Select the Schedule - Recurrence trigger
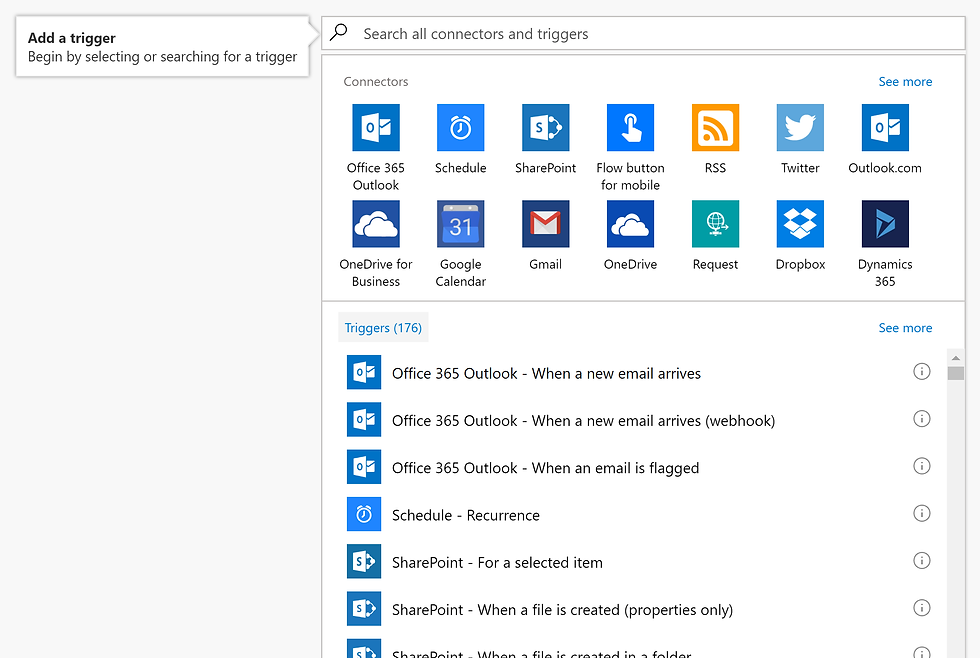980x658 pixels. (x=466, y=516)
